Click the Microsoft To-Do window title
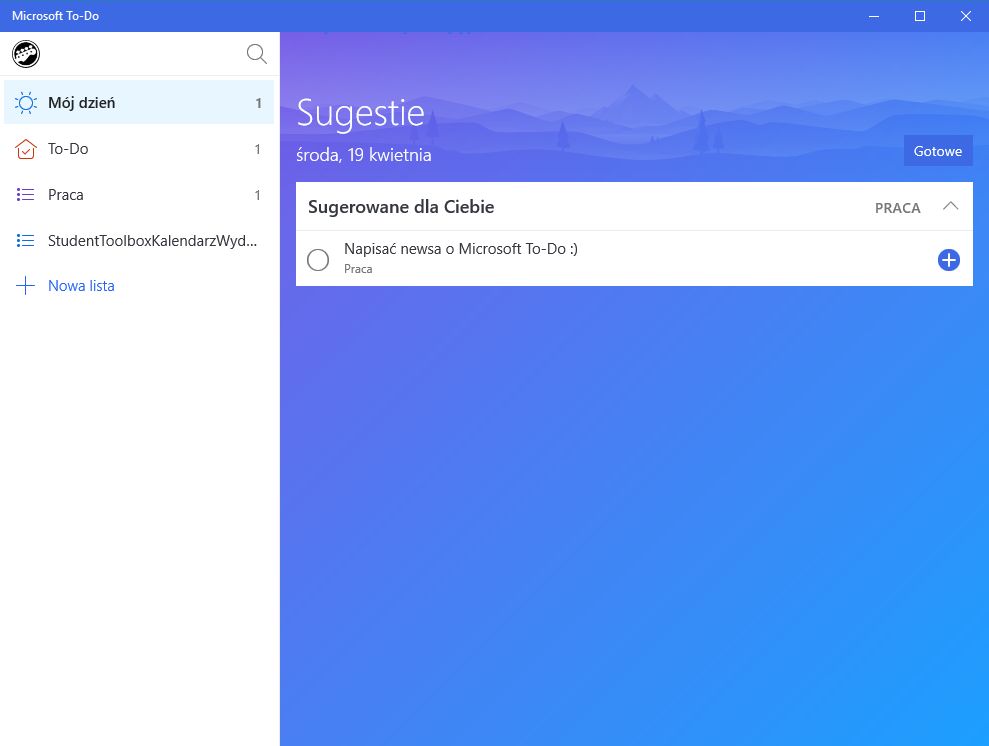Image resolution: width=989 pixels, height=746 pixels. coord(56,16)
